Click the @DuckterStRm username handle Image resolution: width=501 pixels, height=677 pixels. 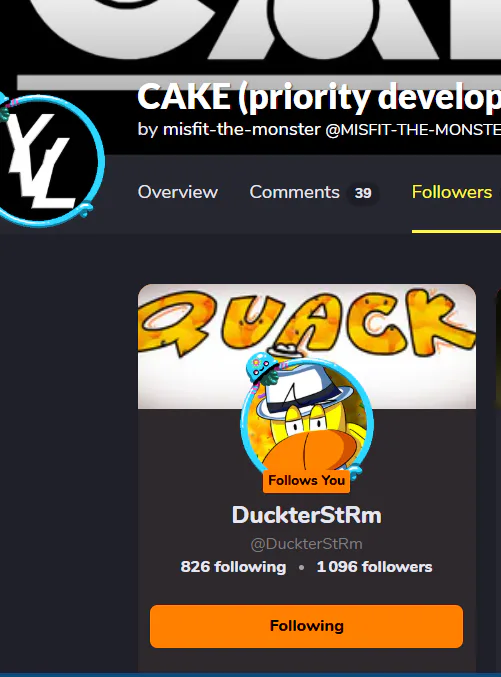coord(307,544)
